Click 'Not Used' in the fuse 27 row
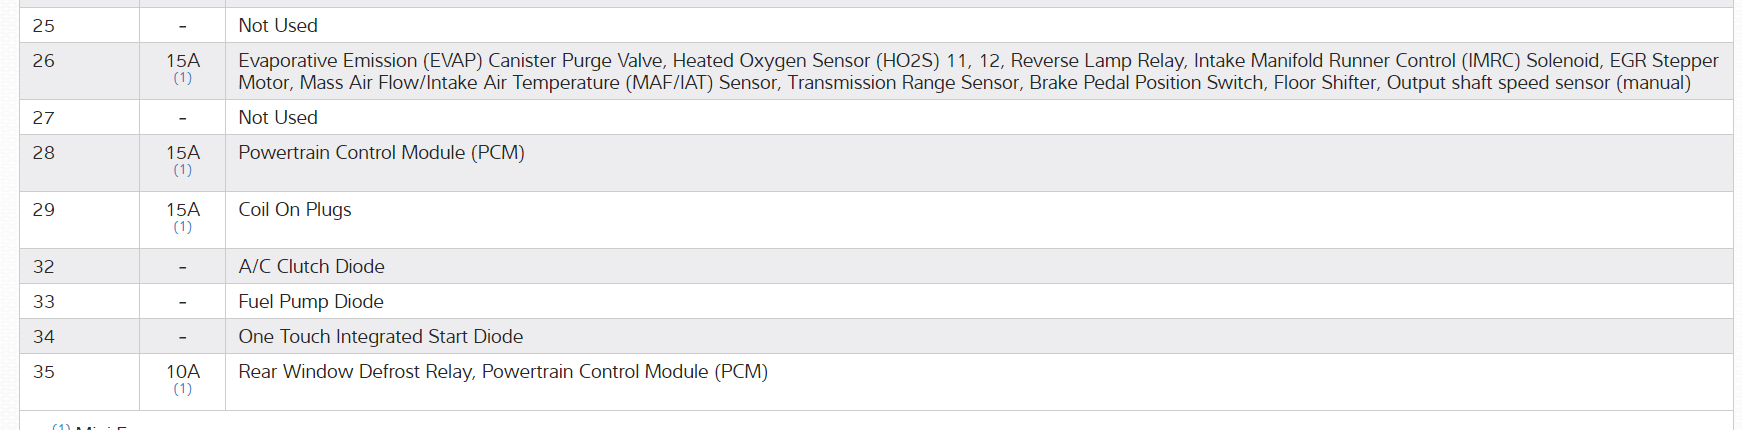 (x=277, y=118)
